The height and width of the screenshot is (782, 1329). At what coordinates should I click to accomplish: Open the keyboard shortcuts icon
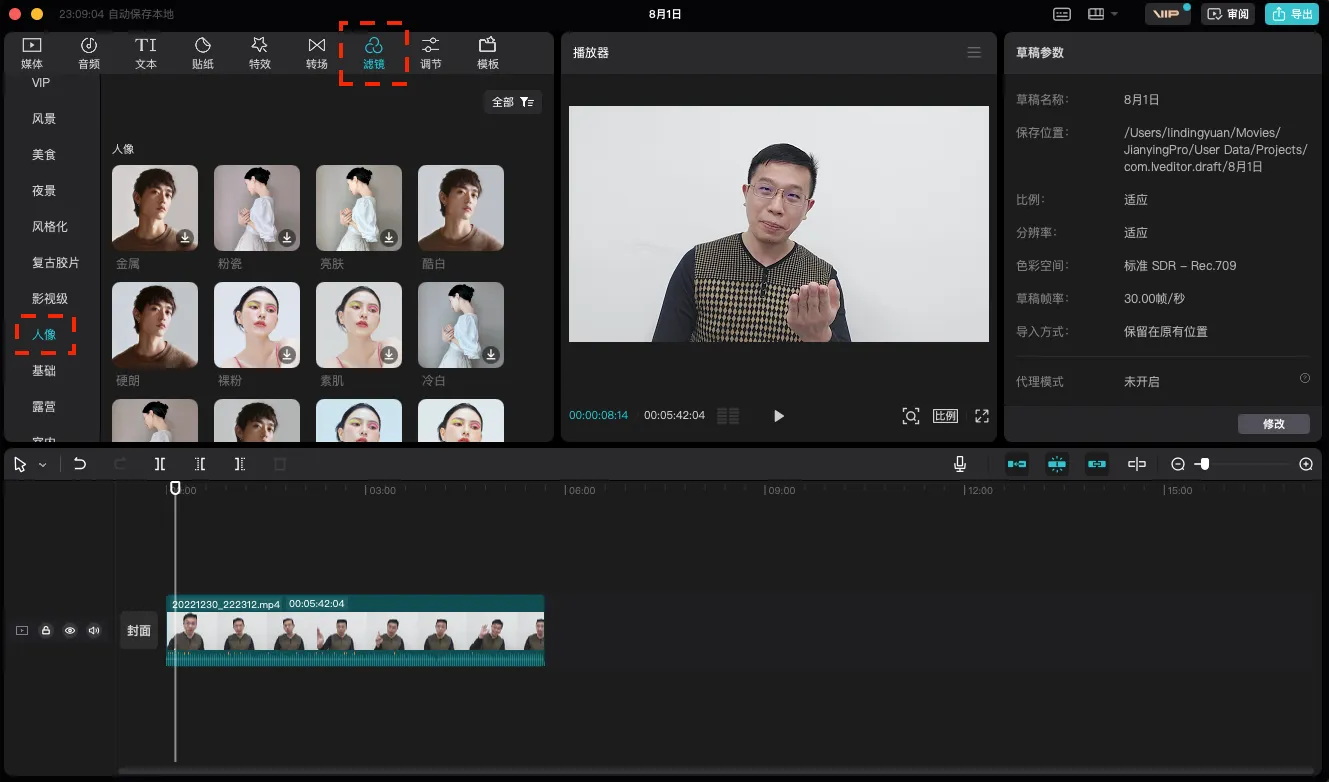(1062, 14)
